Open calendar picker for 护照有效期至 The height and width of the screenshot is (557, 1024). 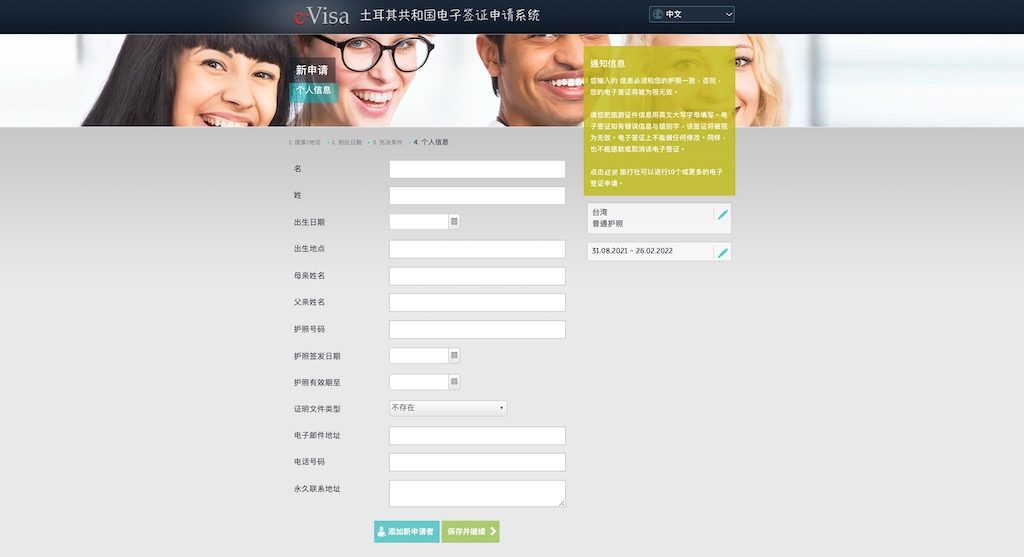point(454,382)
